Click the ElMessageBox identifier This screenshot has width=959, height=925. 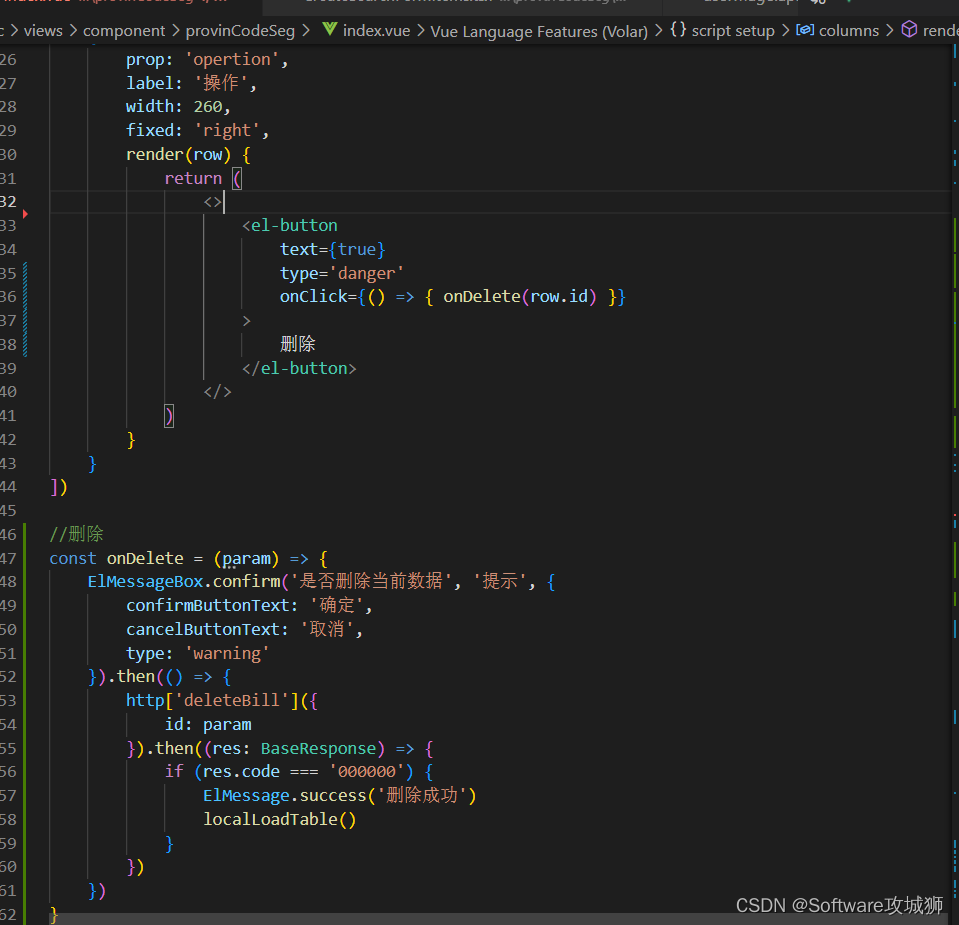point(147,582)
